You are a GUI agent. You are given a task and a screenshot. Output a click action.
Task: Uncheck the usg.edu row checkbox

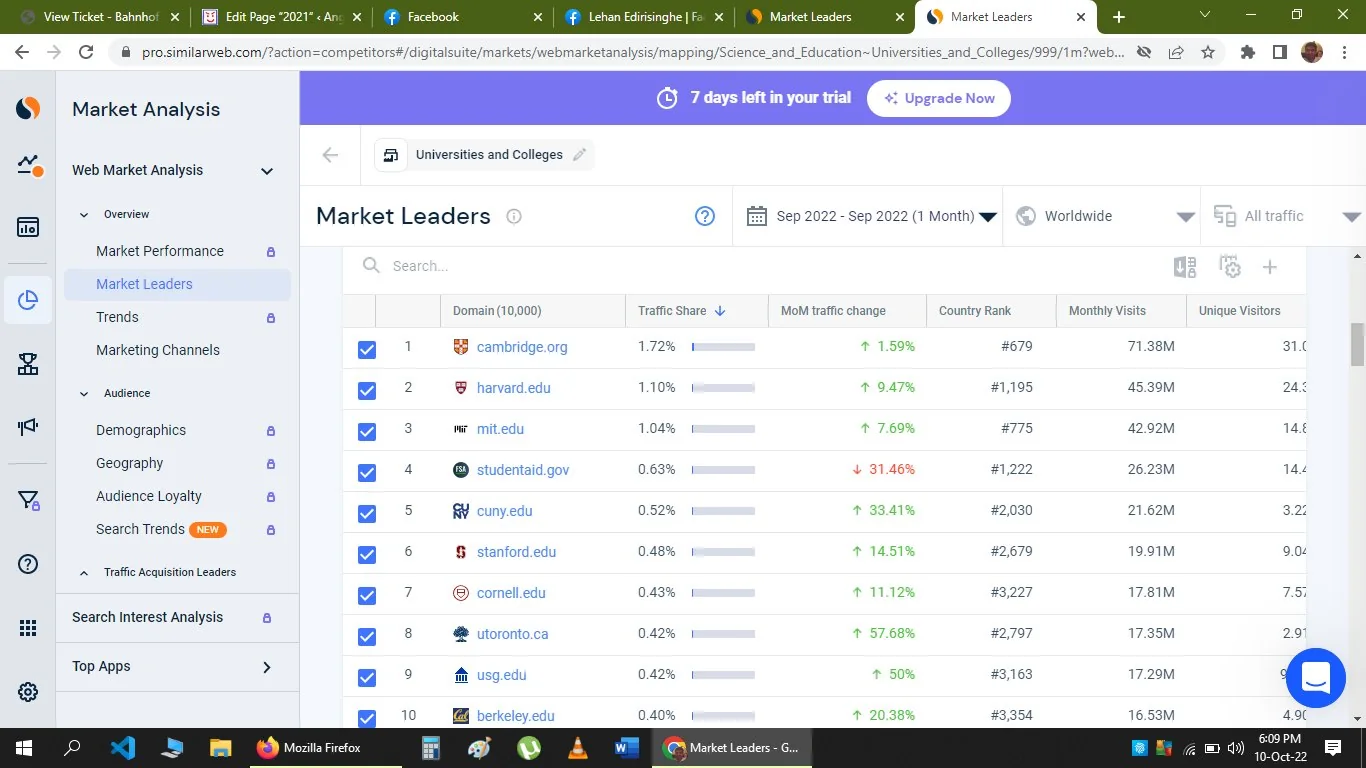point(367,677)
